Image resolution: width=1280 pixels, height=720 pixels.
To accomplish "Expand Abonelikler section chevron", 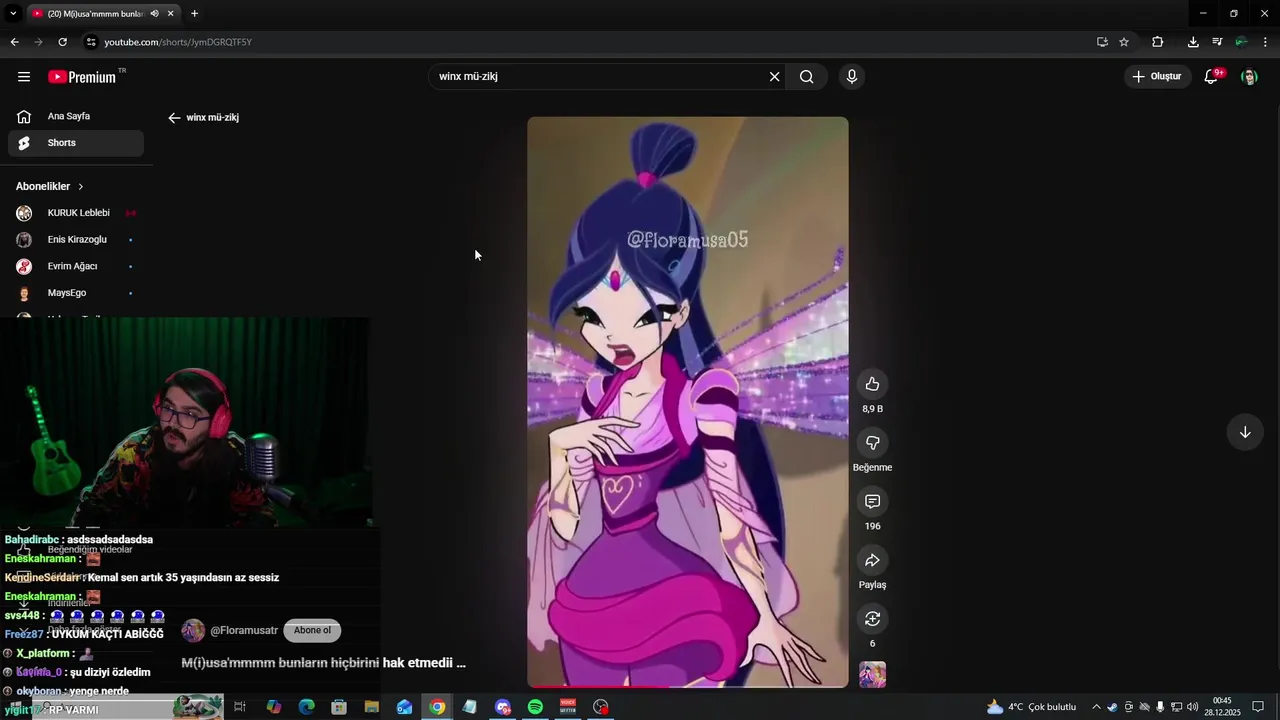I will tap(81, 187).
